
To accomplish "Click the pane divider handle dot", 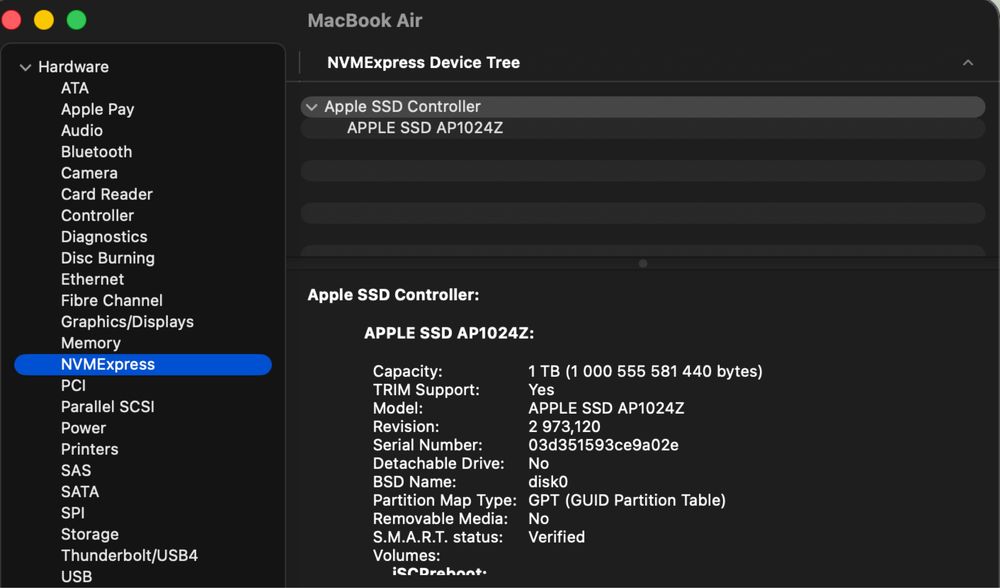I will click(643, 263).
